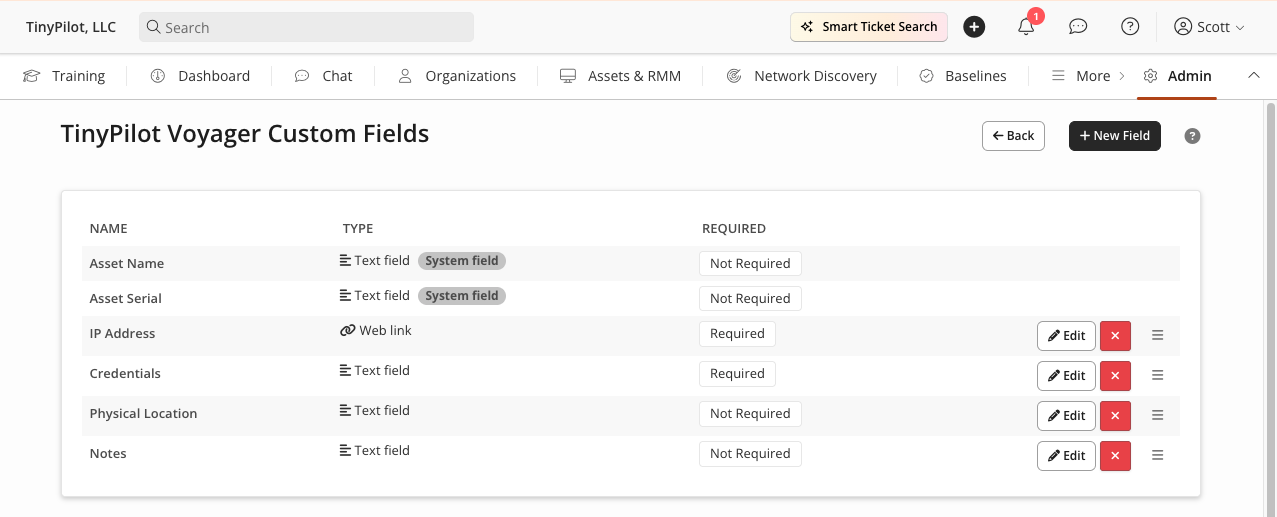The height and width of the screenshot is (517, 1277).
Task: Click the Asset Serial row label
Action: 126,299
